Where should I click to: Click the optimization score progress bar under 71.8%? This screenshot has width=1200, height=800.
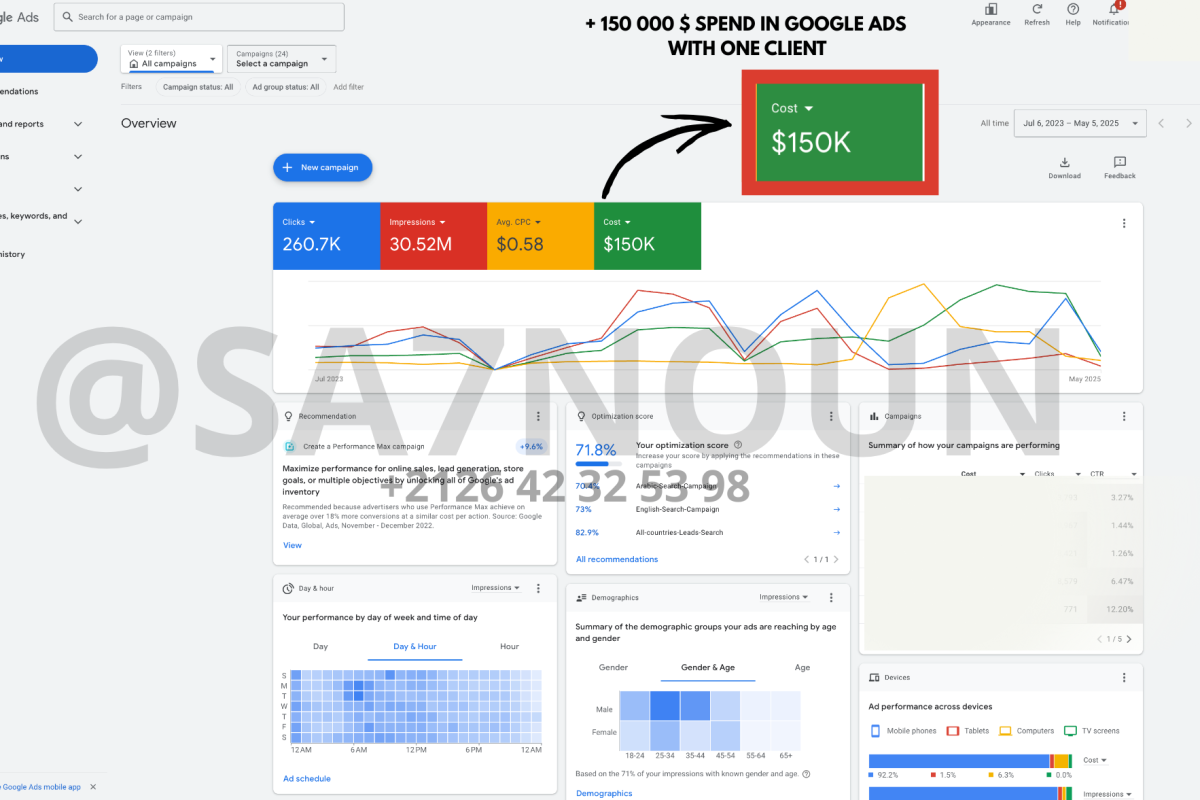click(x=597, y=464)
